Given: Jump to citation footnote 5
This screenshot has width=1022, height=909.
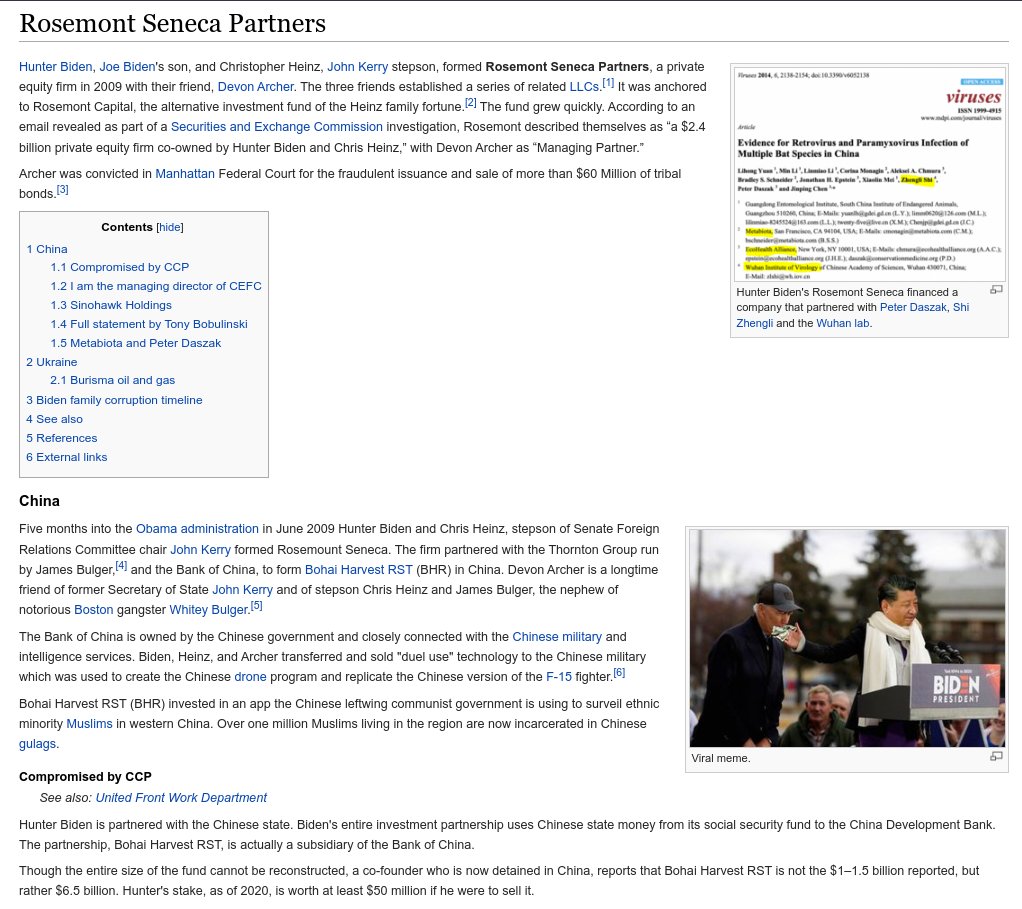Looking at the screenshot, I should pyautogui.click(x=257, y=606).
